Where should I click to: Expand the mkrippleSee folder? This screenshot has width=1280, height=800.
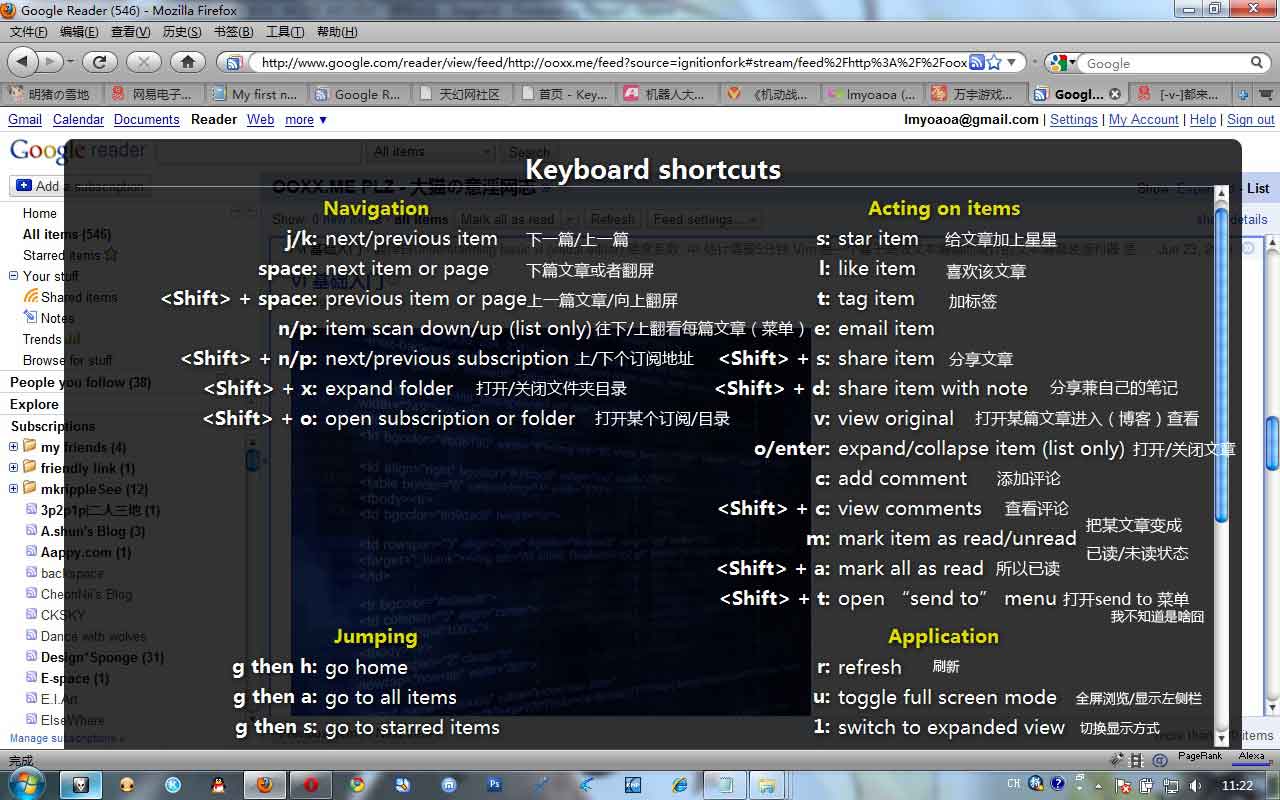(14, 489)
